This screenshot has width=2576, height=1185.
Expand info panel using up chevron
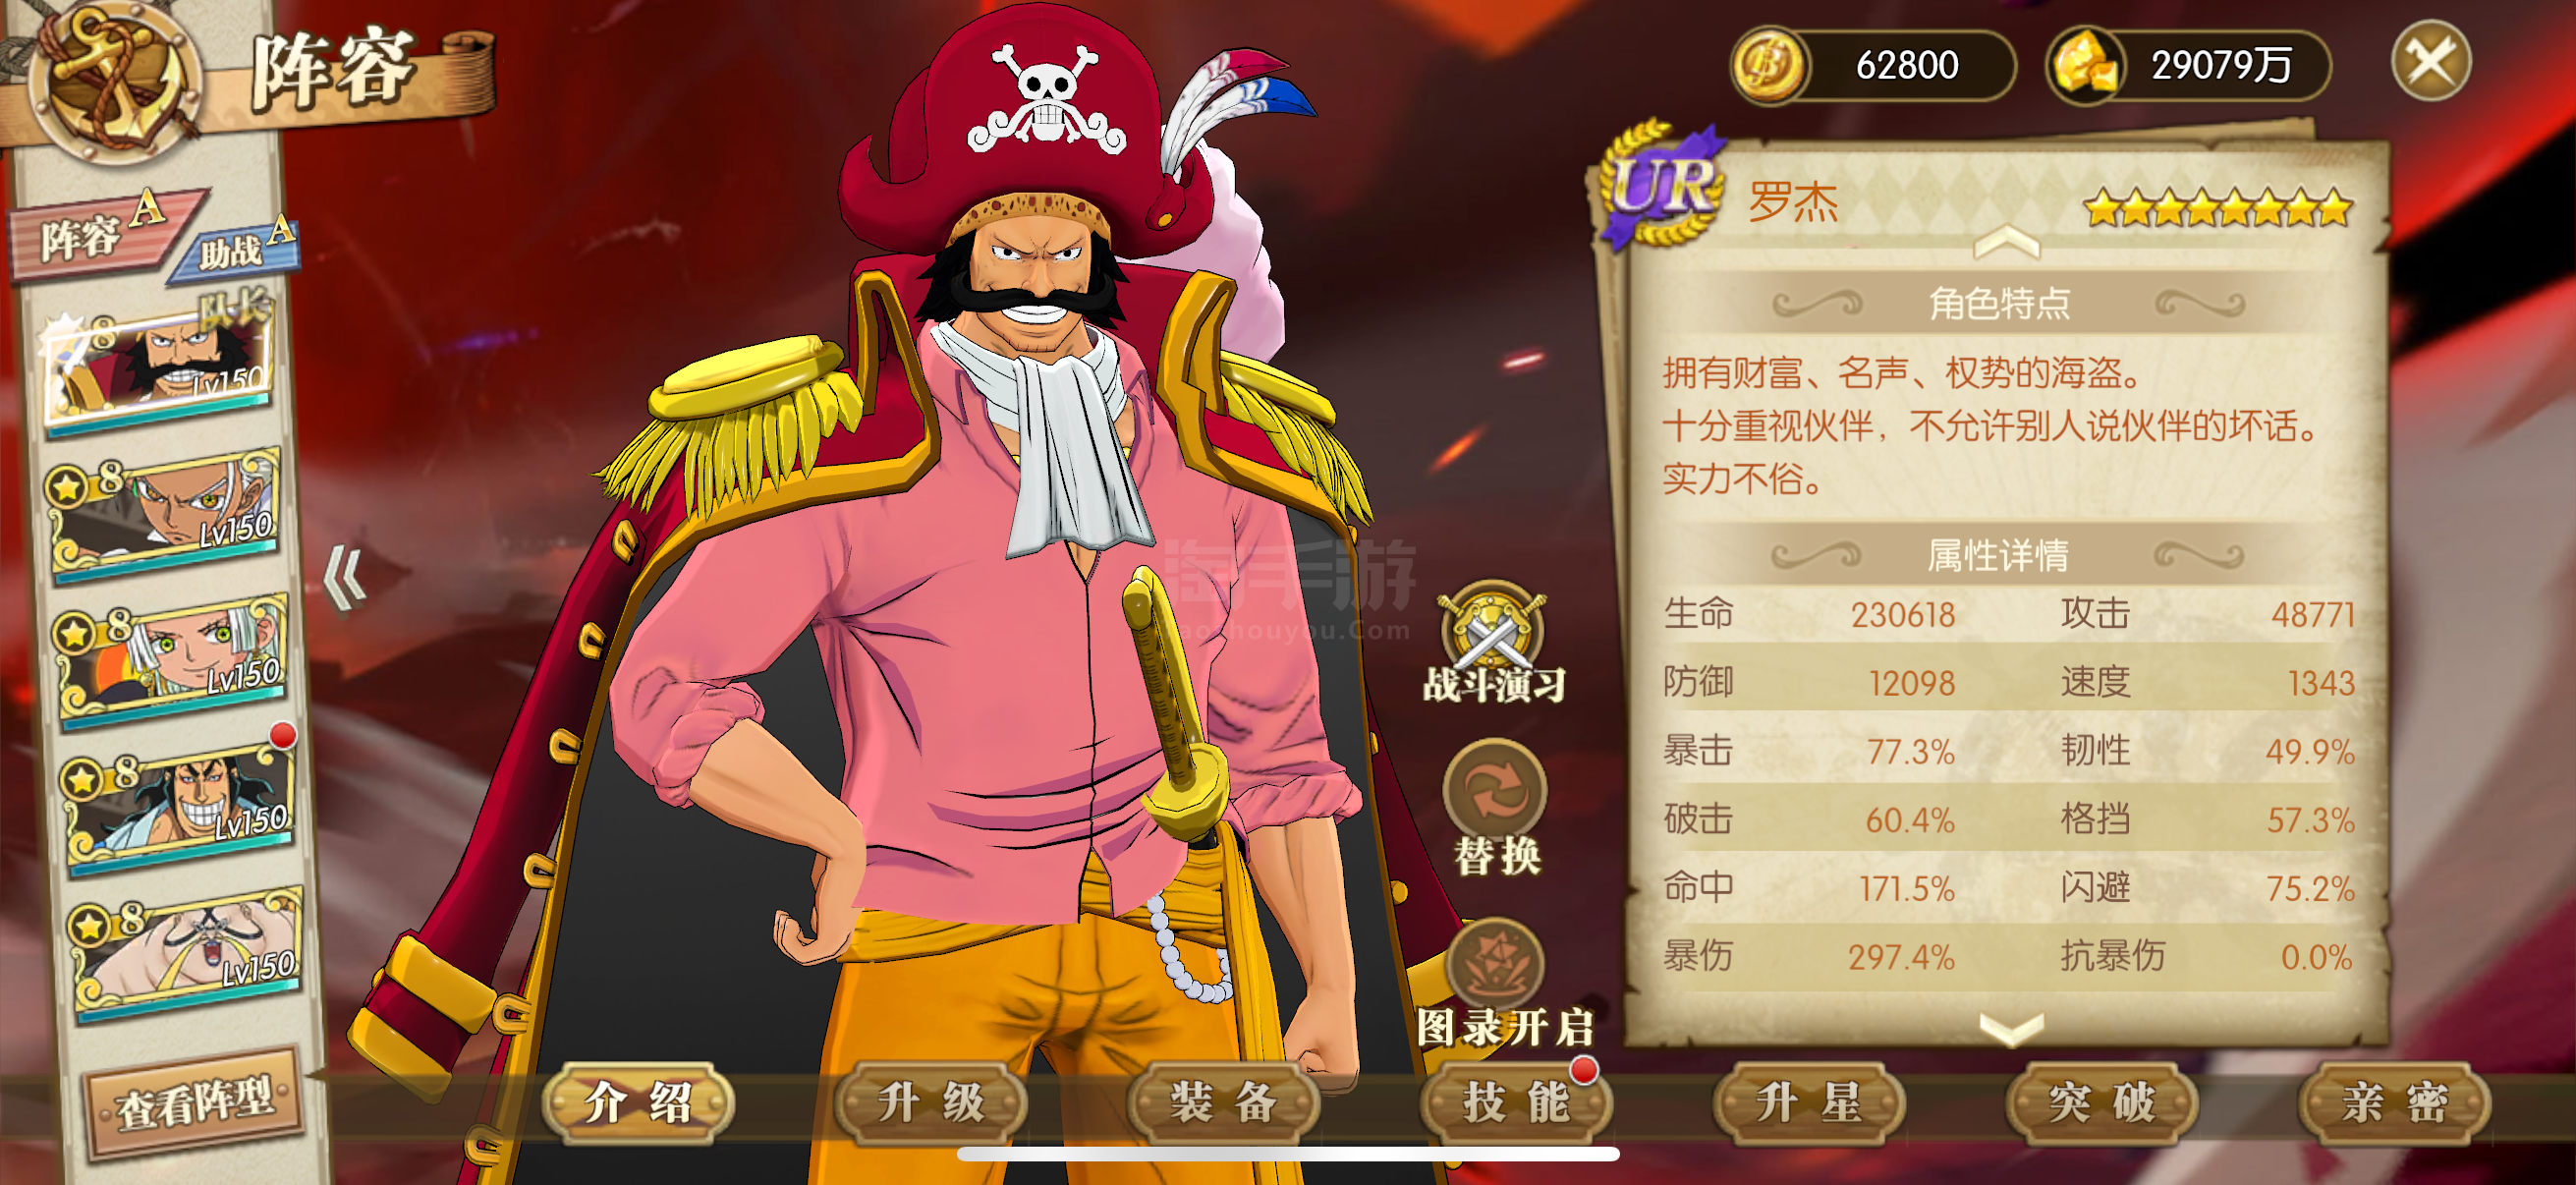click(2005, 240)
